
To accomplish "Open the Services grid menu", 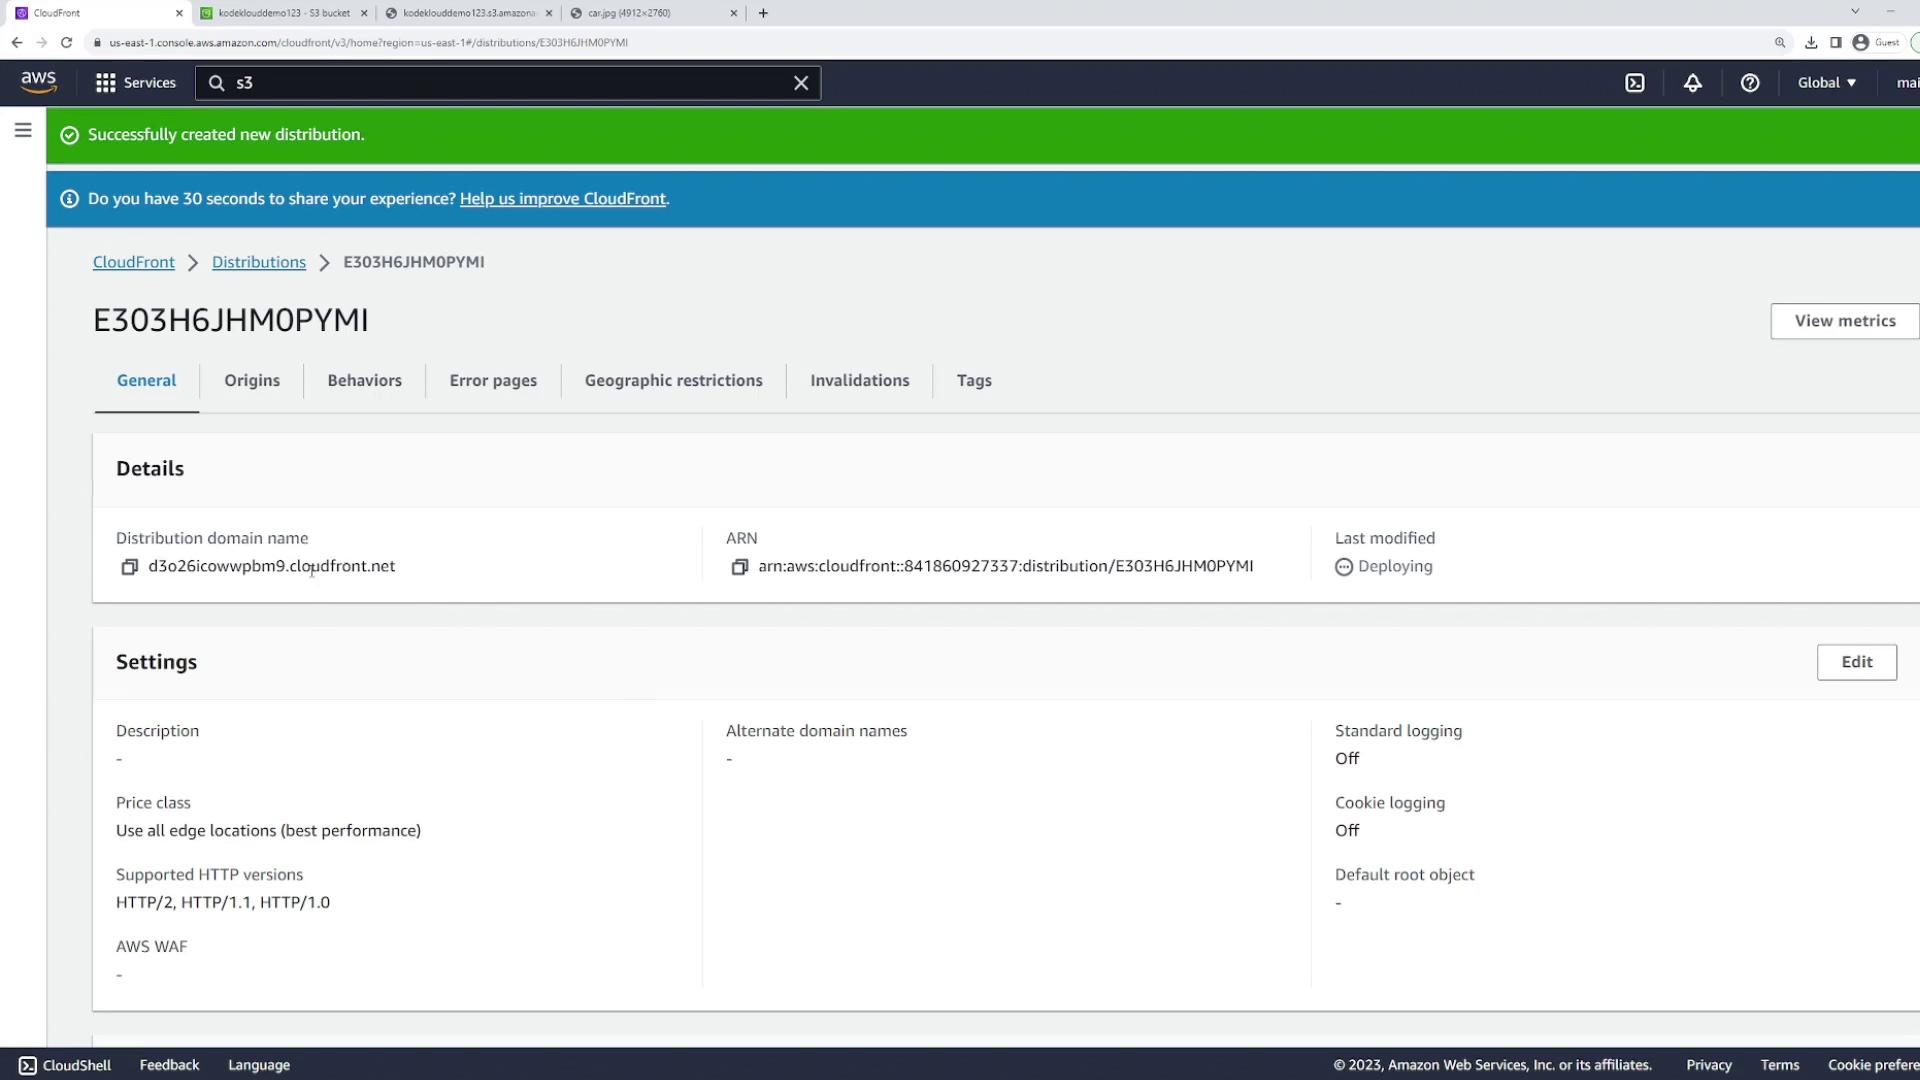I will tap(135, 83).
